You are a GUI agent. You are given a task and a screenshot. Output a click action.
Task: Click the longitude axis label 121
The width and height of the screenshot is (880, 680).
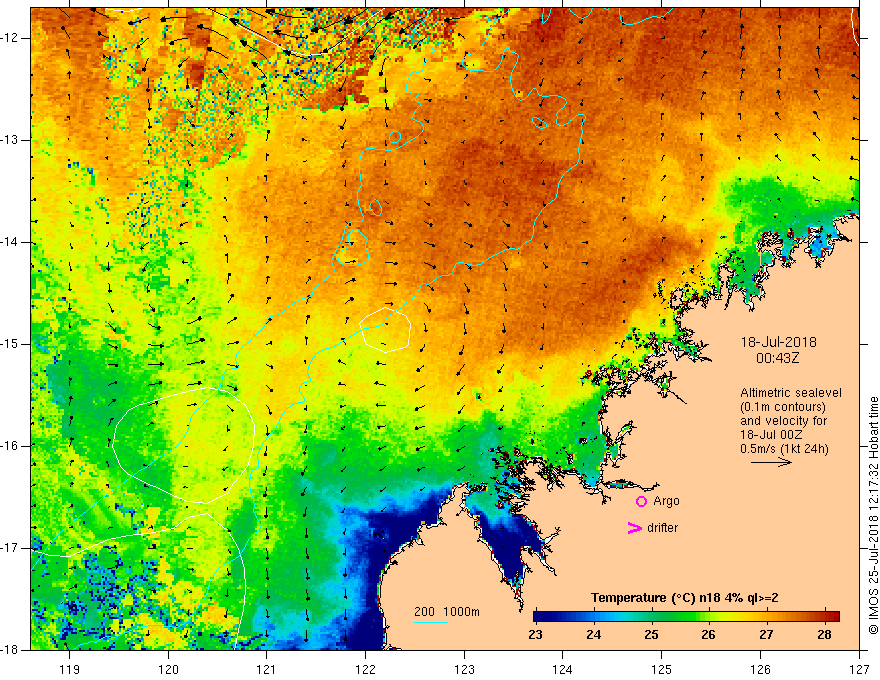(x=266, y=669)
